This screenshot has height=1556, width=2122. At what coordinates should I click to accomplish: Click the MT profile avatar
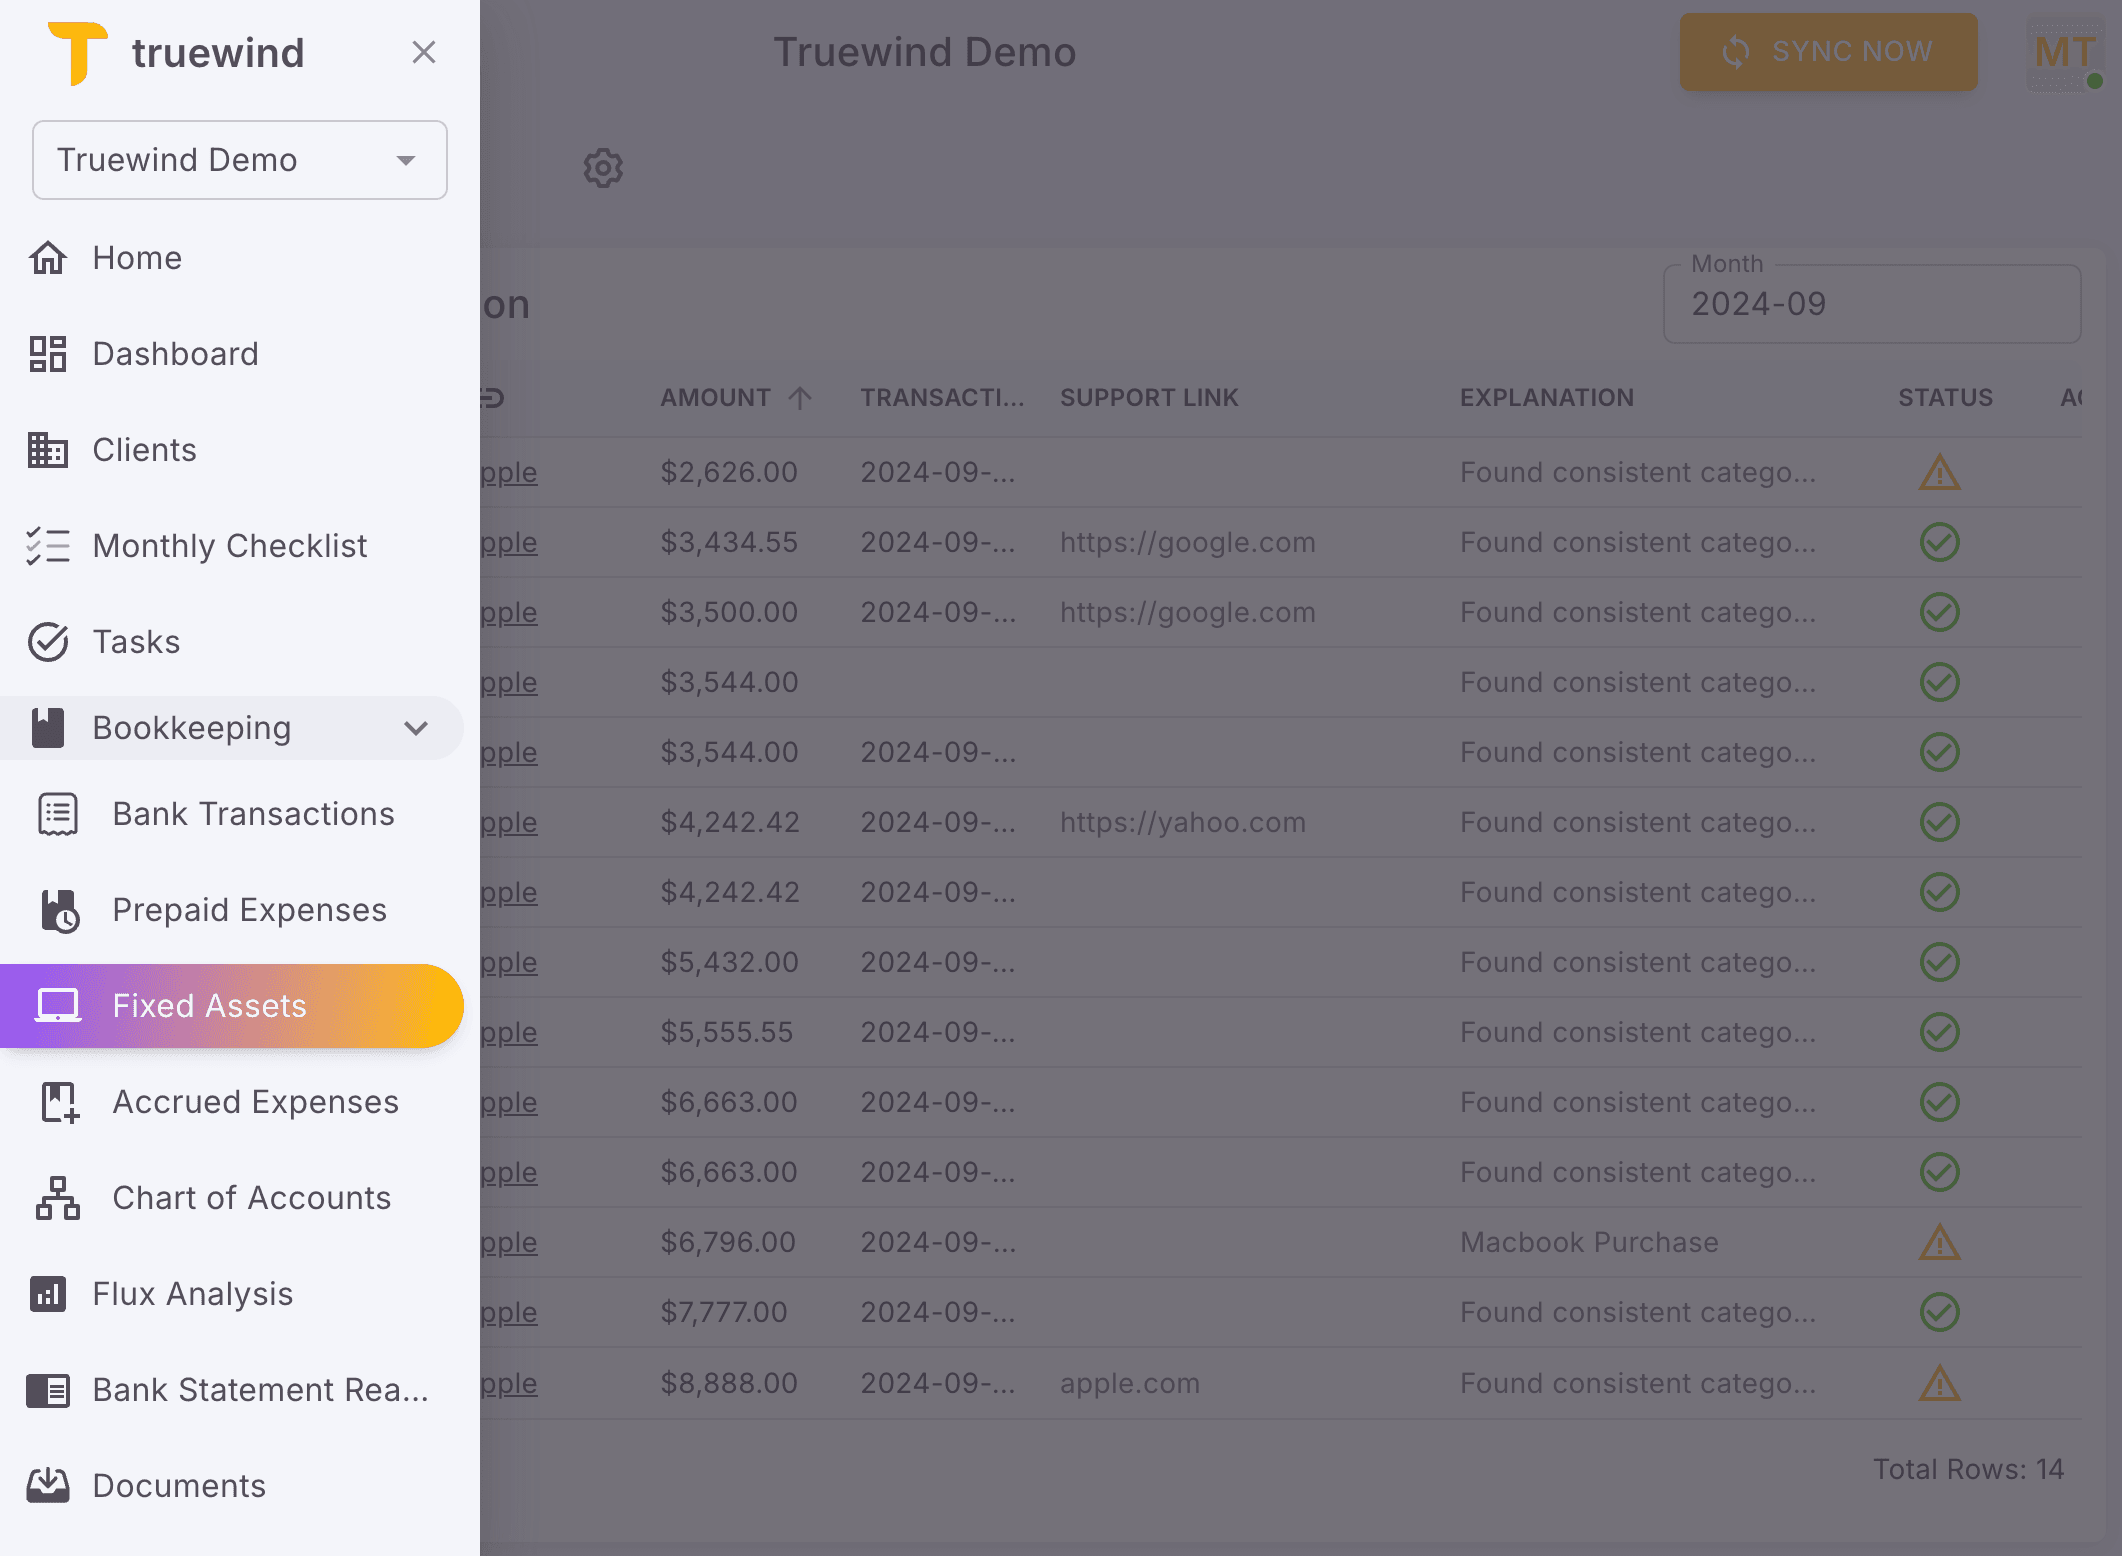click(x=2063, y=52)
